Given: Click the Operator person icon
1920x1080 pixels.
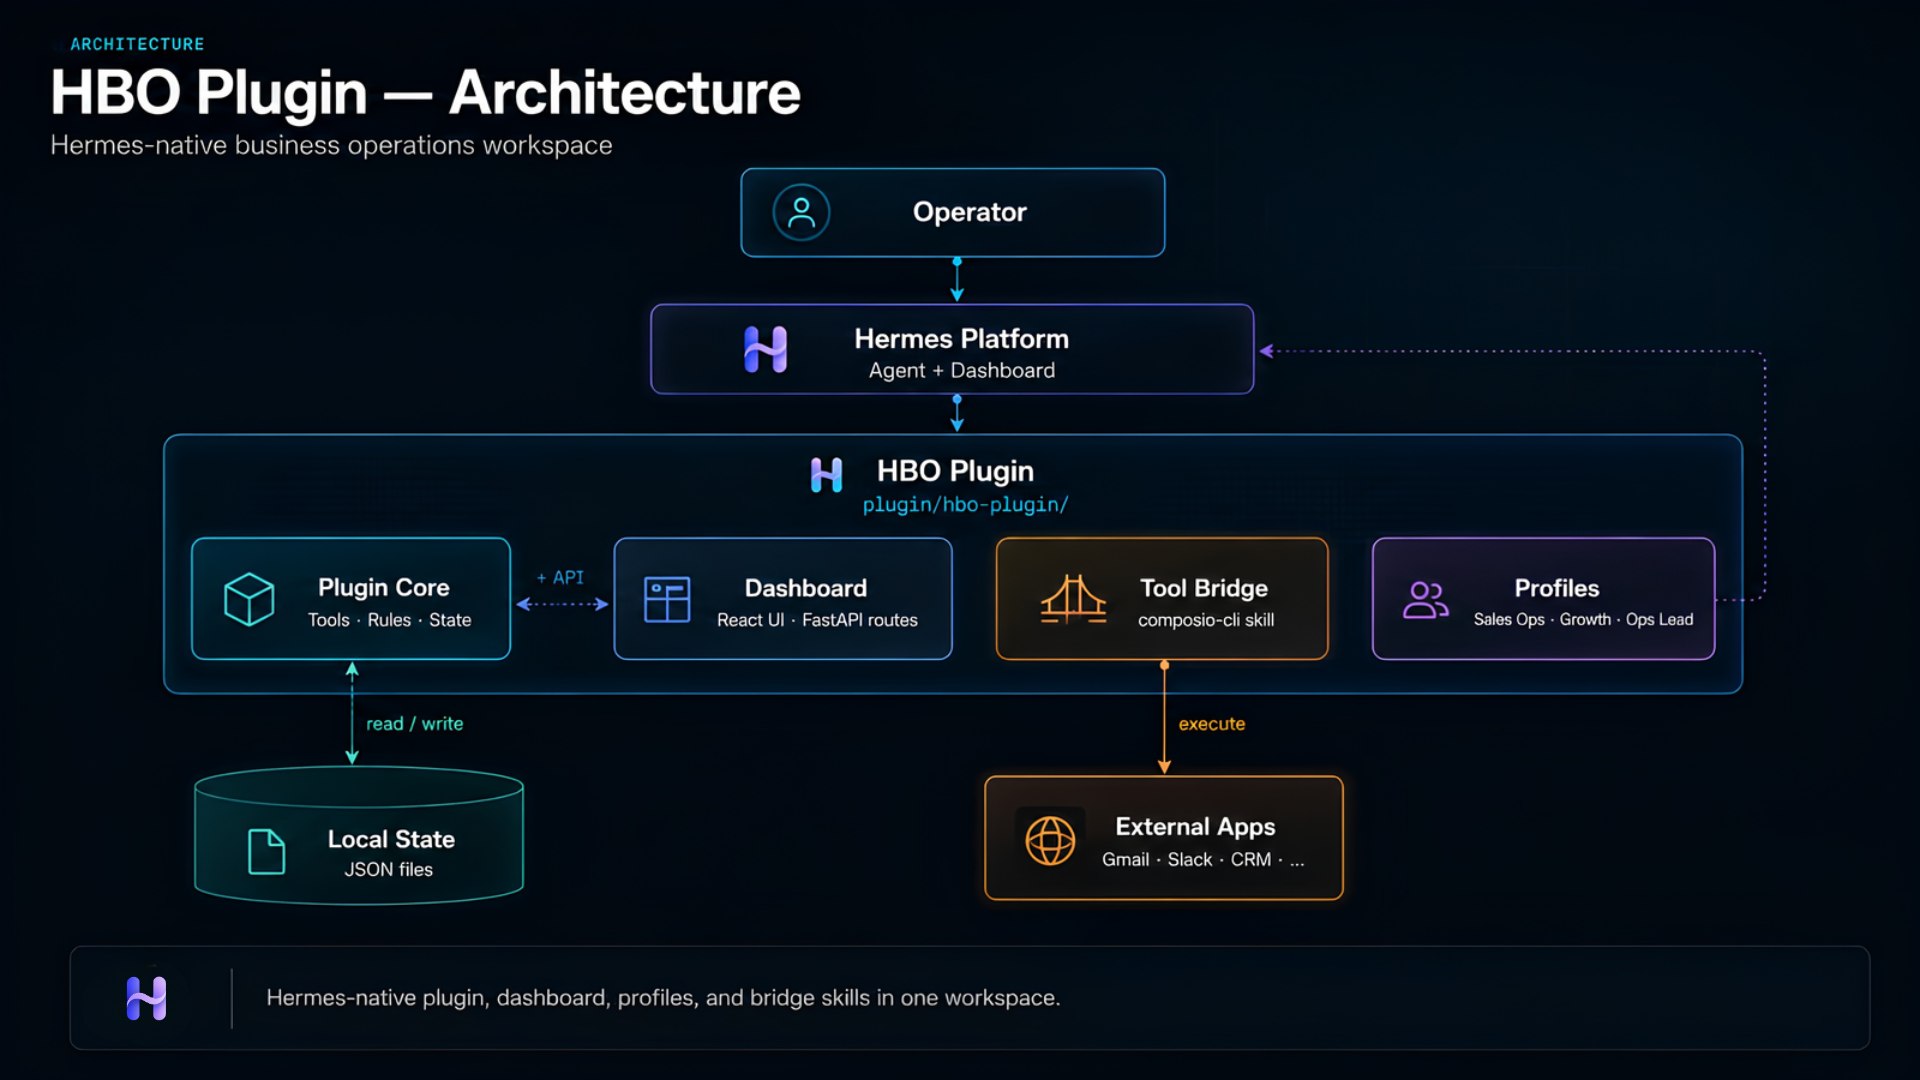Looking at the screenshot, I should click(801, 212).
